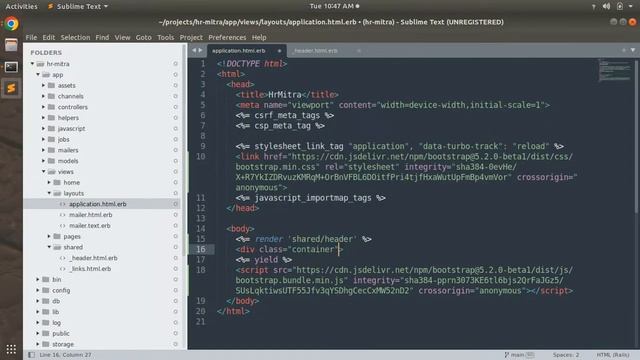Click the editor vertical scrollbar

point(637,136)
